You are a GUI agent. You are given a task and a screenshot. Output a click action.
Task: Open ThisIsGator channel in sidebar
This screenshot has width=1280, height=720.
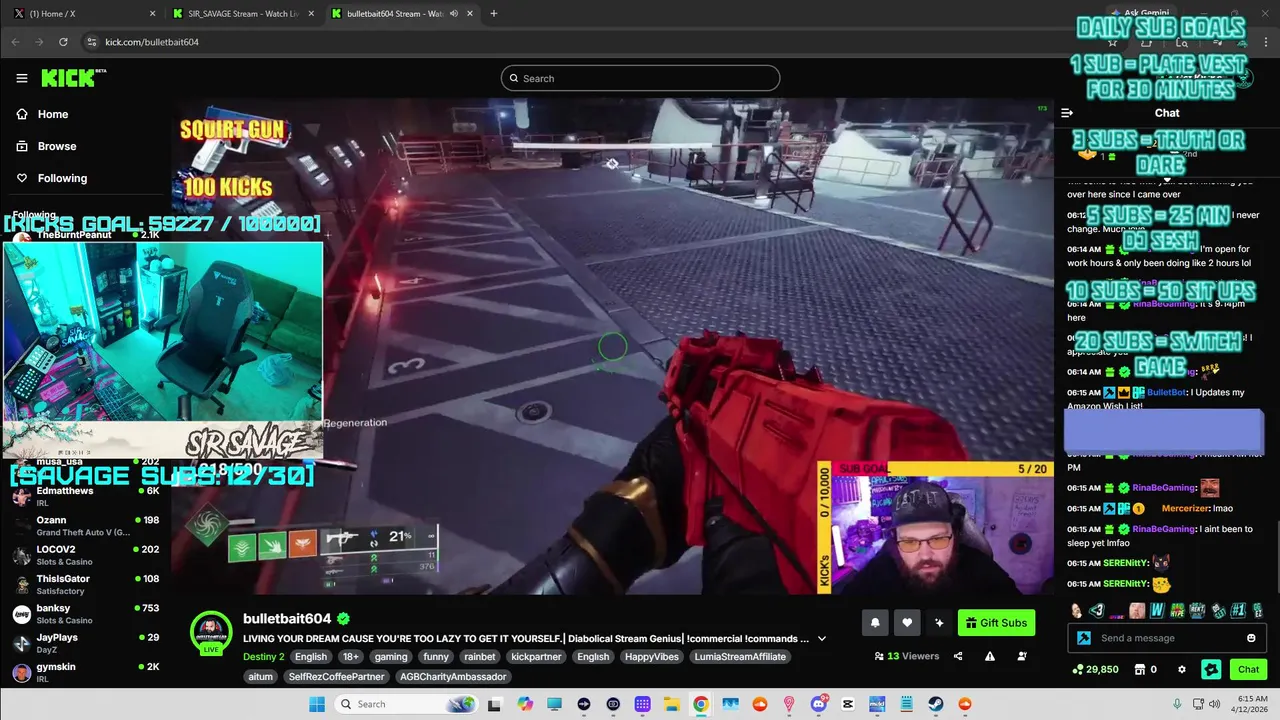coord(86,584)
